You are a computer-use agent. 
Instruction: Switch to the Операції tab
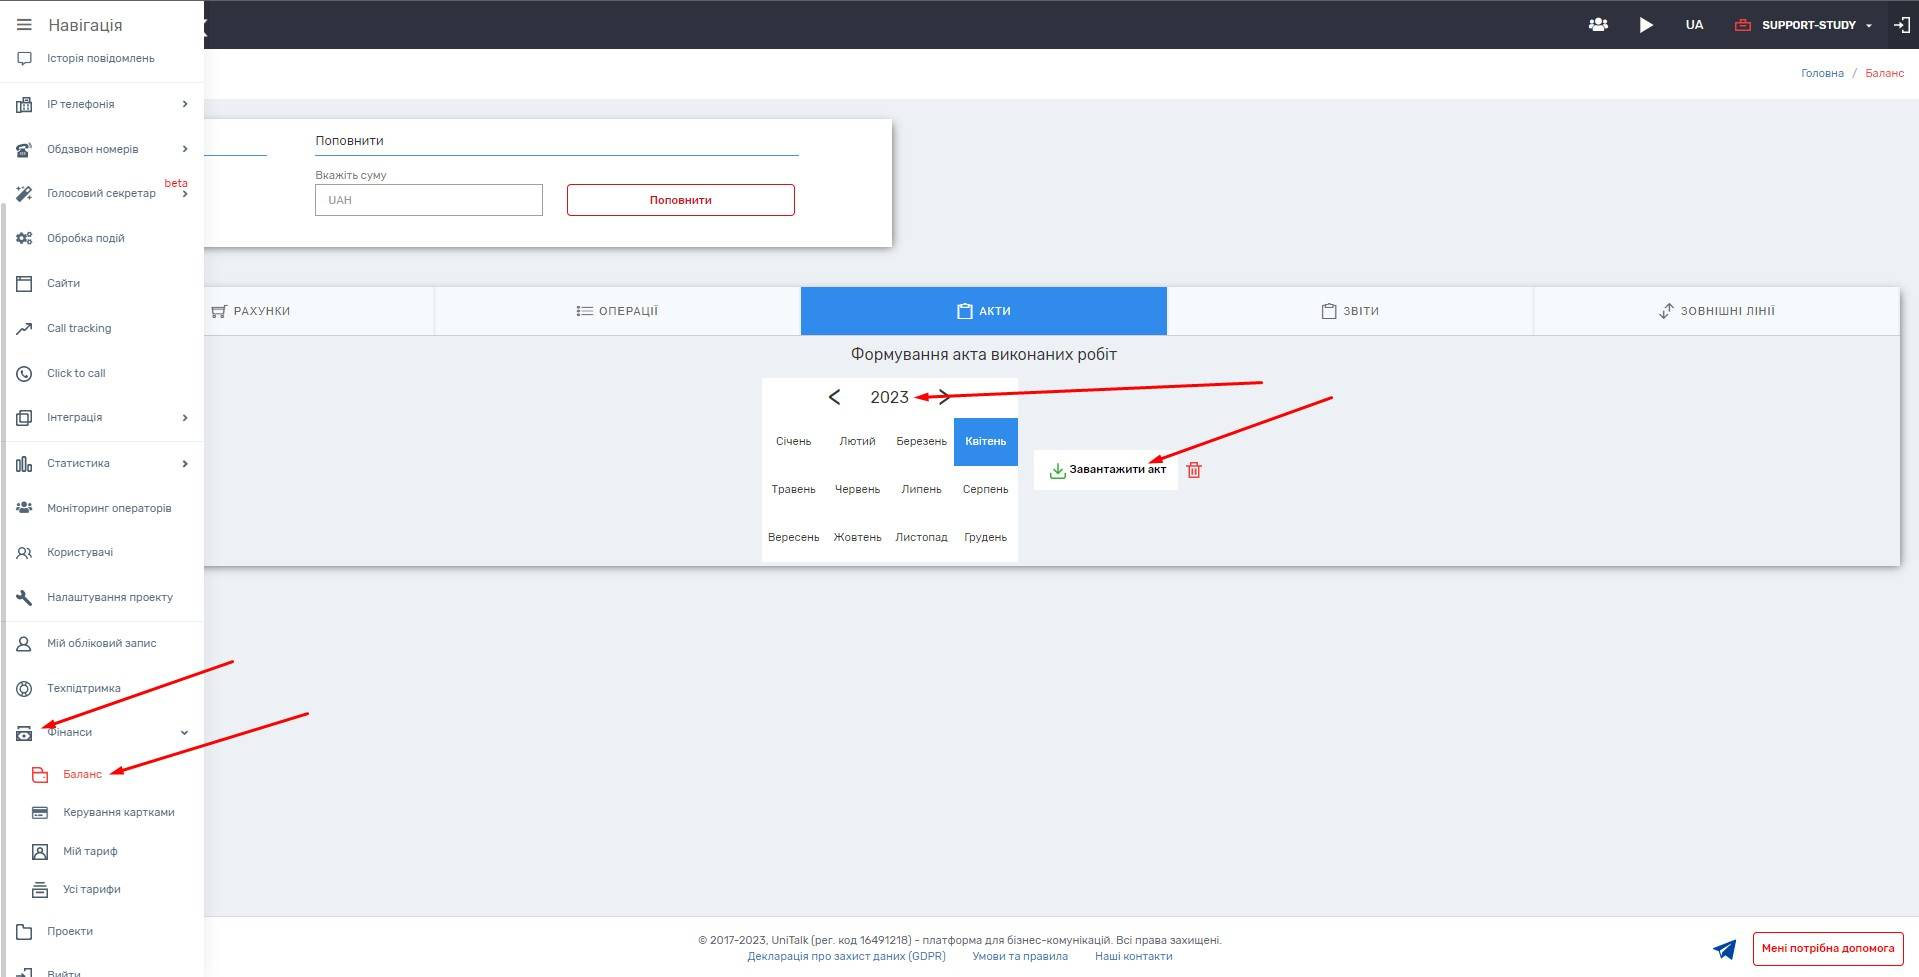click(617, 311)
